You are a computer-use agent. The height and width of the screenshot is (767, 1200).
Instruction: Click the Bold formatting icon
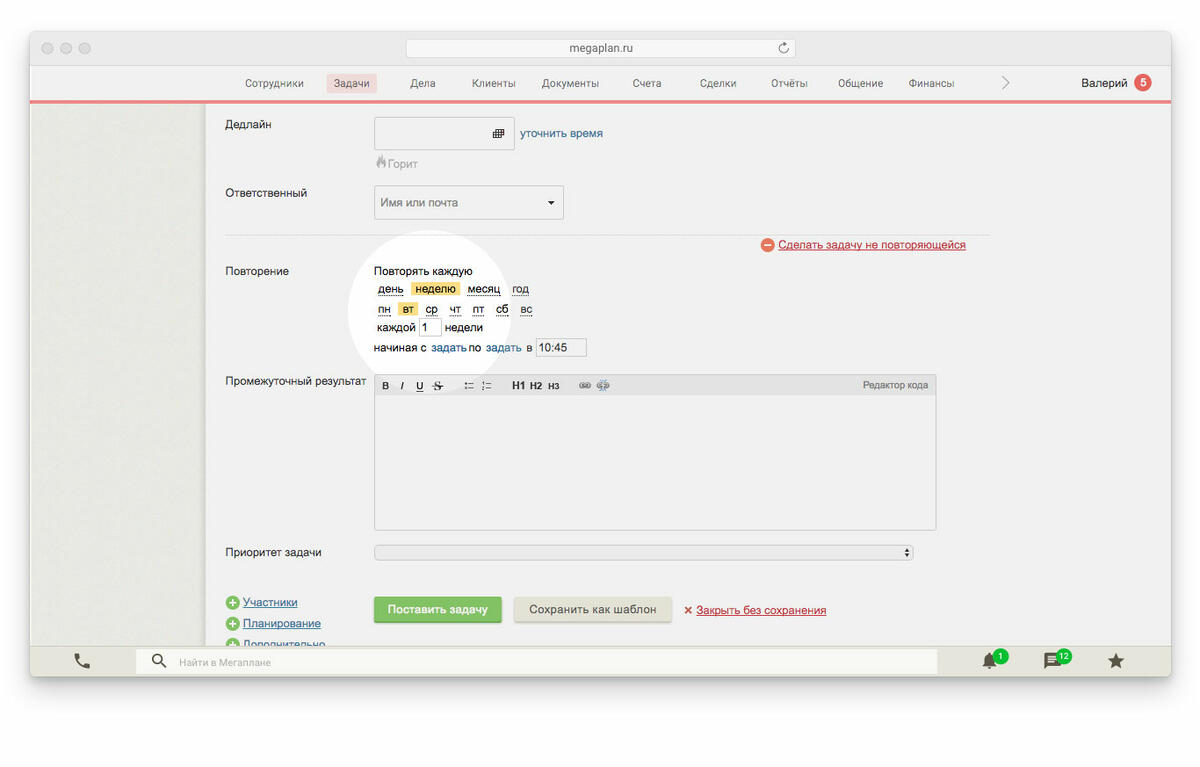[386, 386]
